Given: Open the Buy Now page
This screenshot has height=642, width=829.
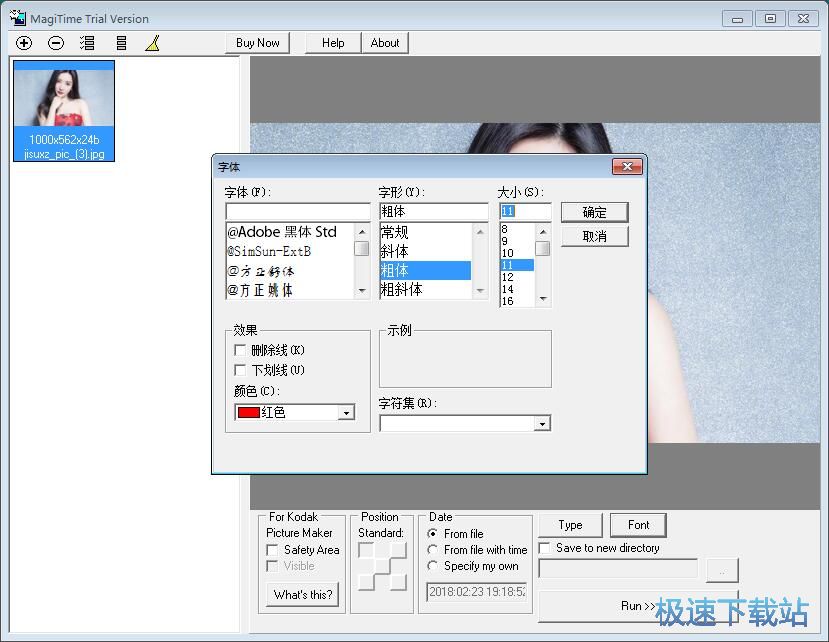Looking at the screenshot, I should click(257, 43).
